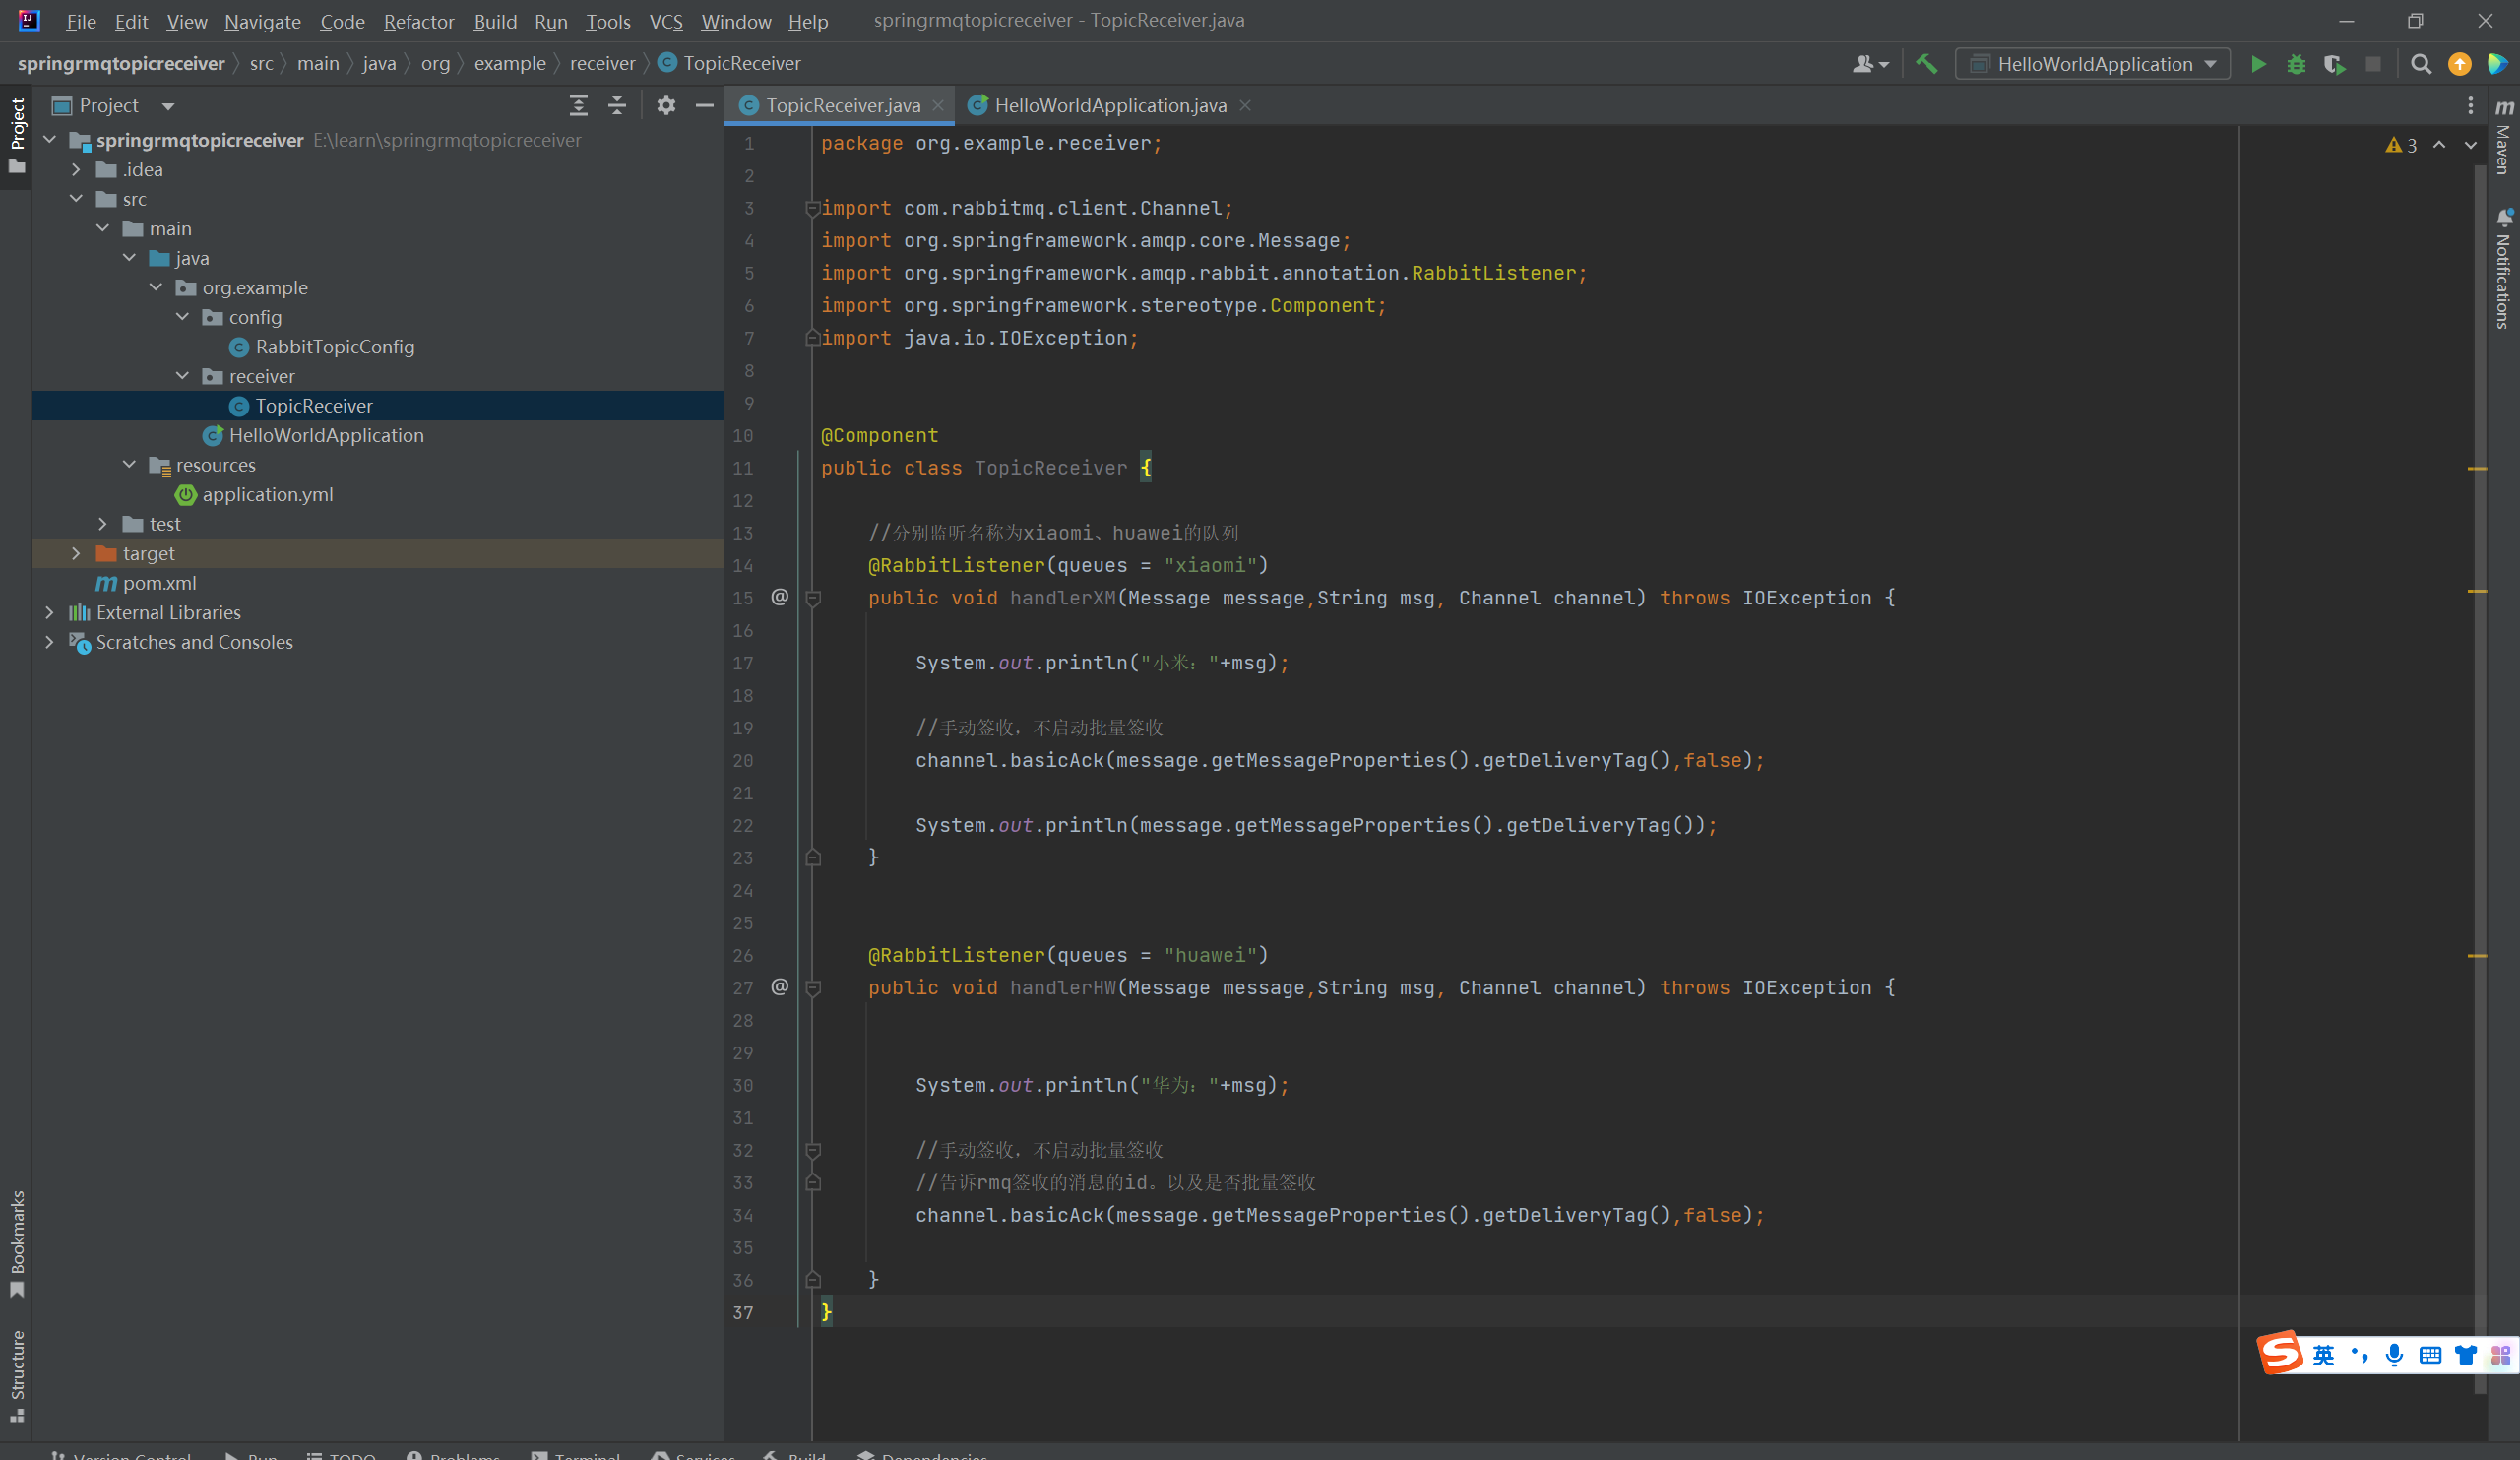
Task: Click Expand All icon in Project panel
Action: tap(578, 105)
